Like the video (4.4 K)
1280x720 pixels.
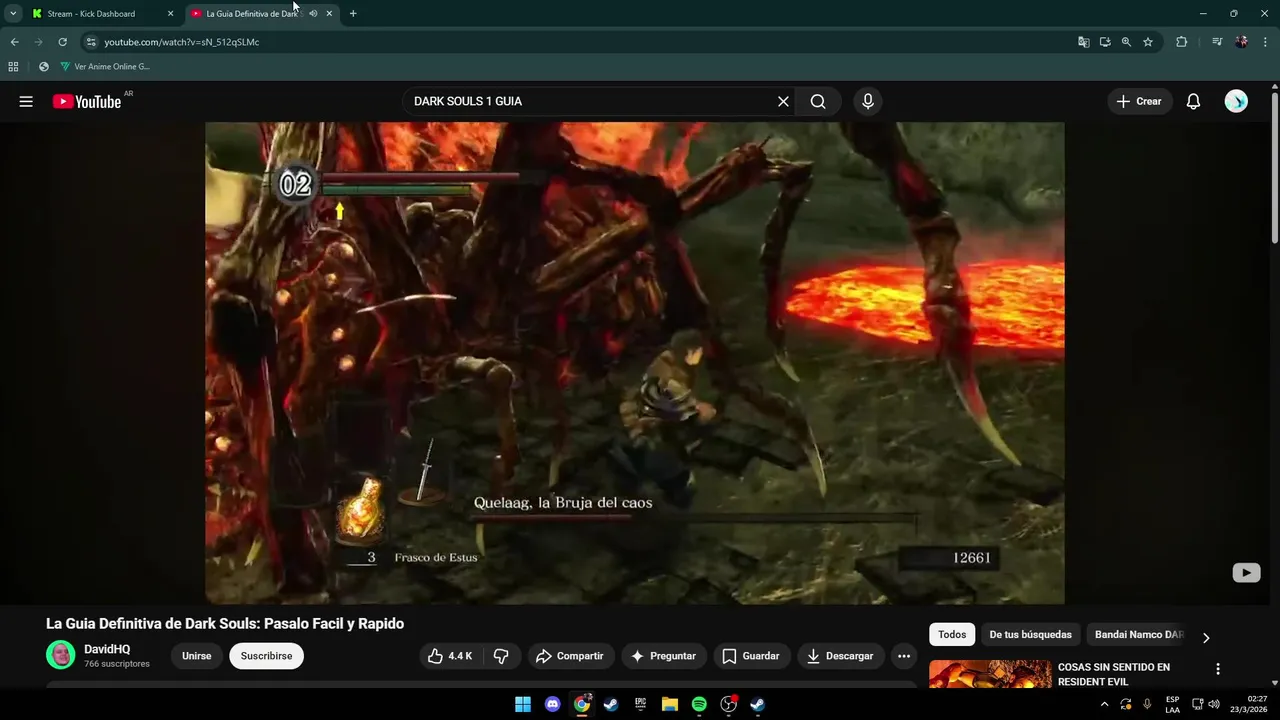450,656
